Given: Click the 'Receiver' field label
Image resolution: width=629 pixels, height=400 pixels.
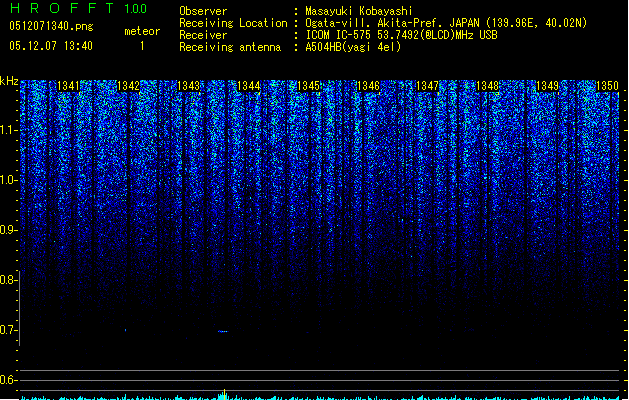Looking at the screenshot, I should [x=203, y=35].
